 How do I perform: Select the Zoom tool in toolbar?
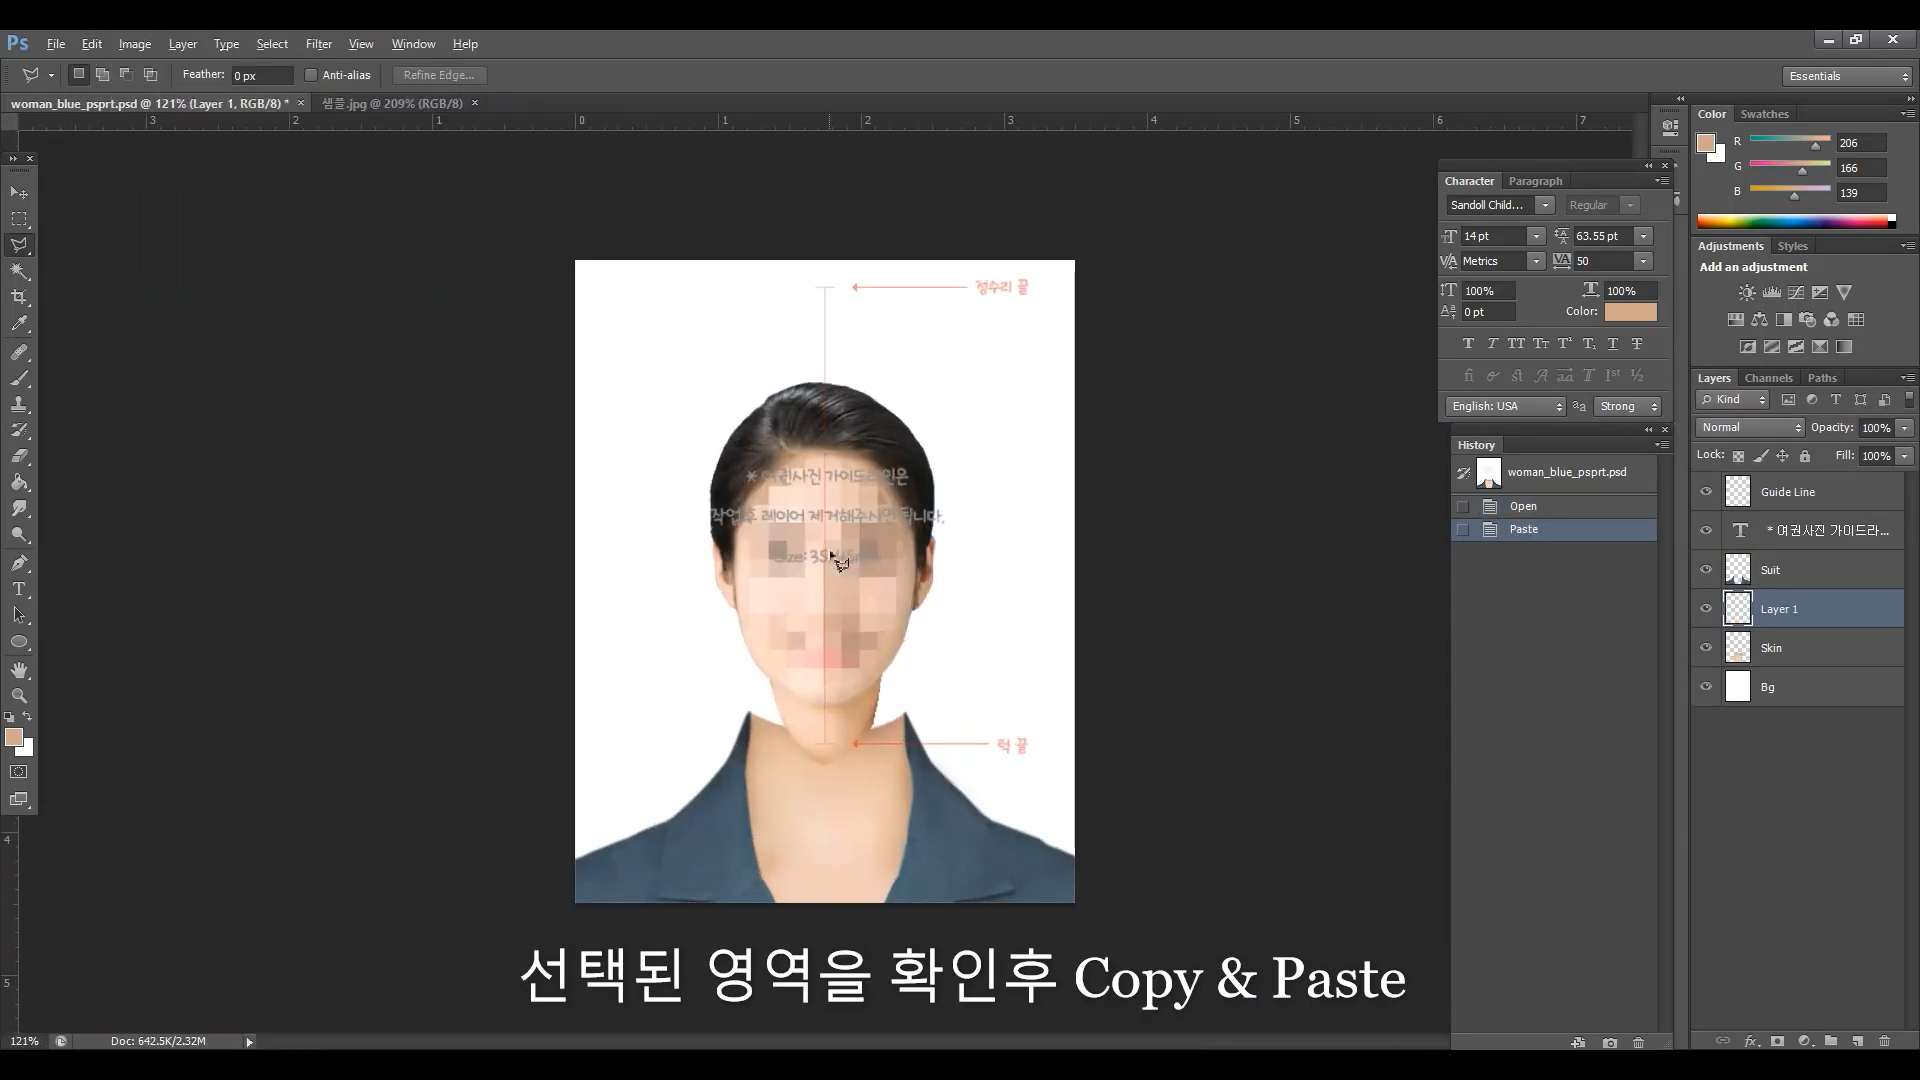19,695
